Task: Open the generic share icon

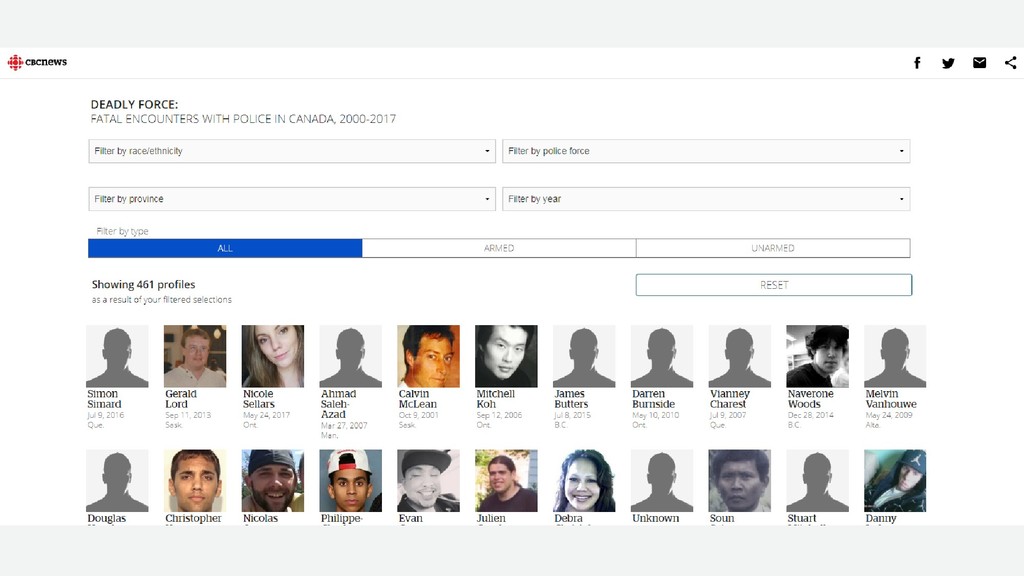Action: (x=1011, y=63)
